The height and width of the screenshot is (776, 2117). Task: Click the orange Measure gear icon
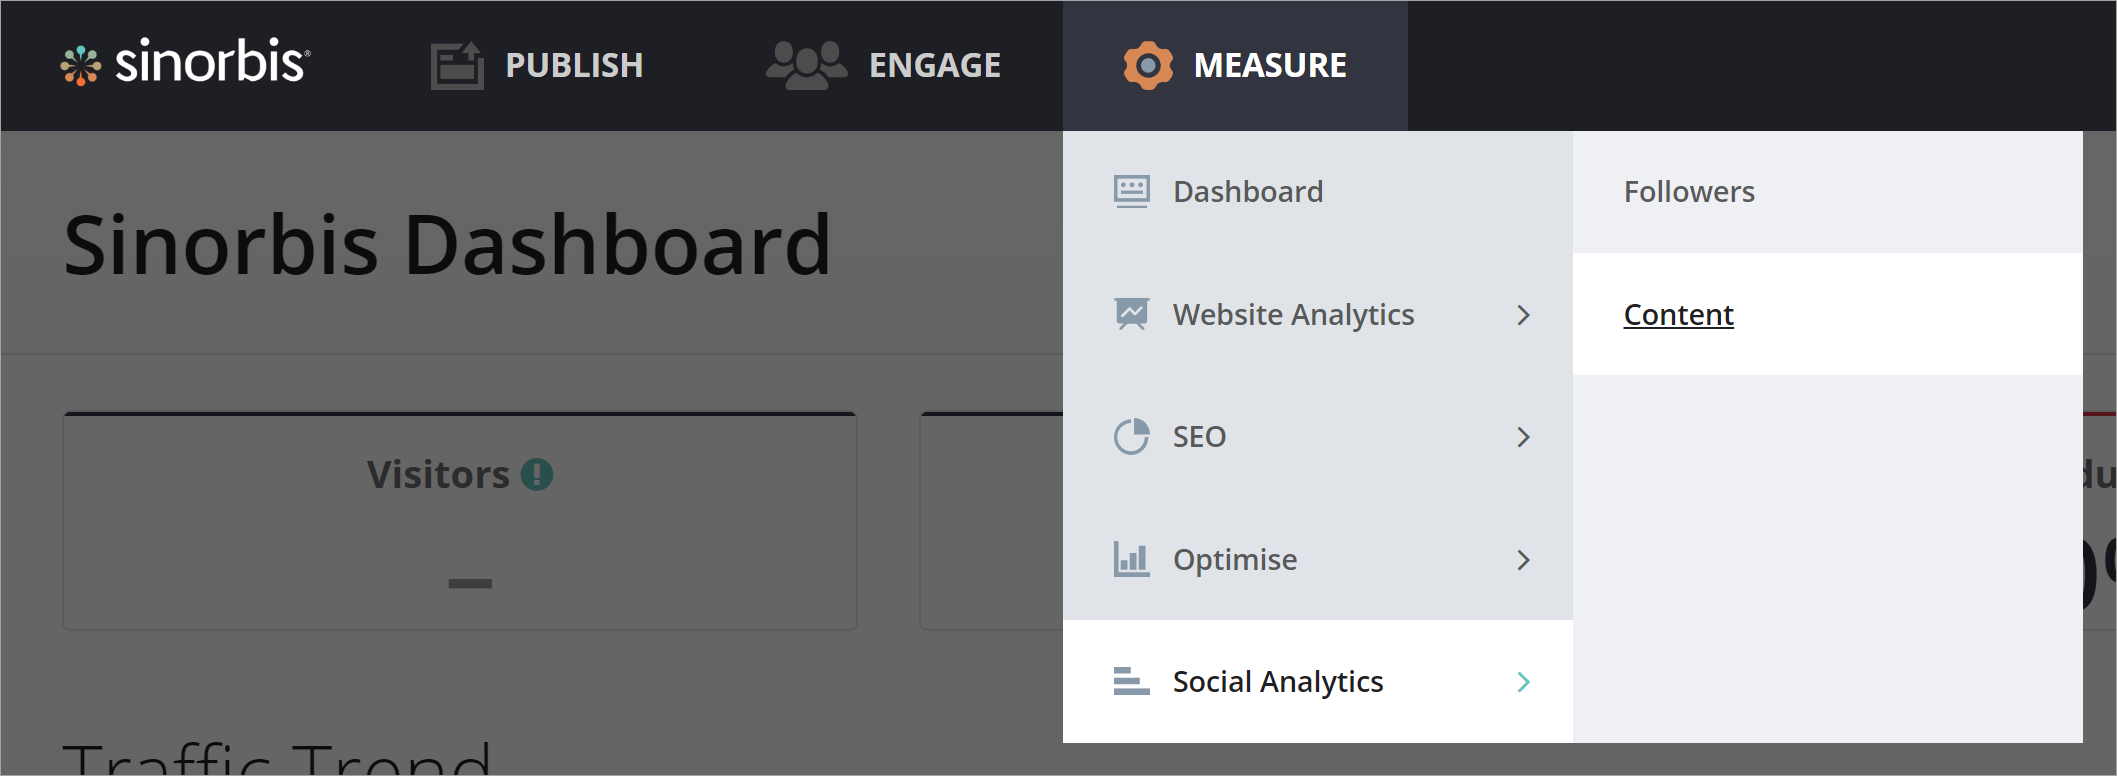tap(1148, 66)
